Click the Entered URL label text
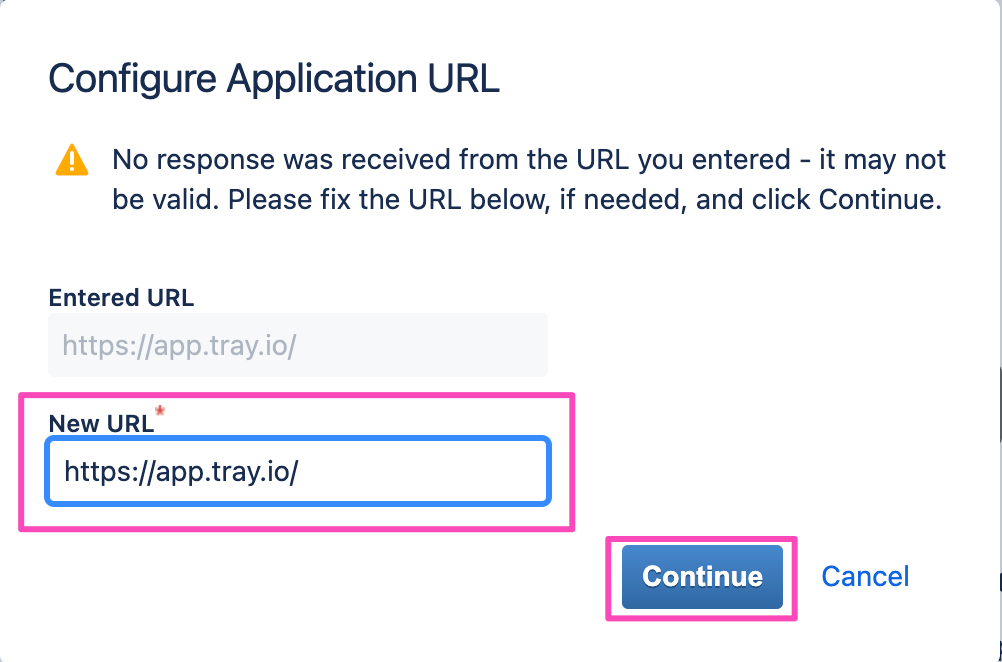 tap(121, 298)
